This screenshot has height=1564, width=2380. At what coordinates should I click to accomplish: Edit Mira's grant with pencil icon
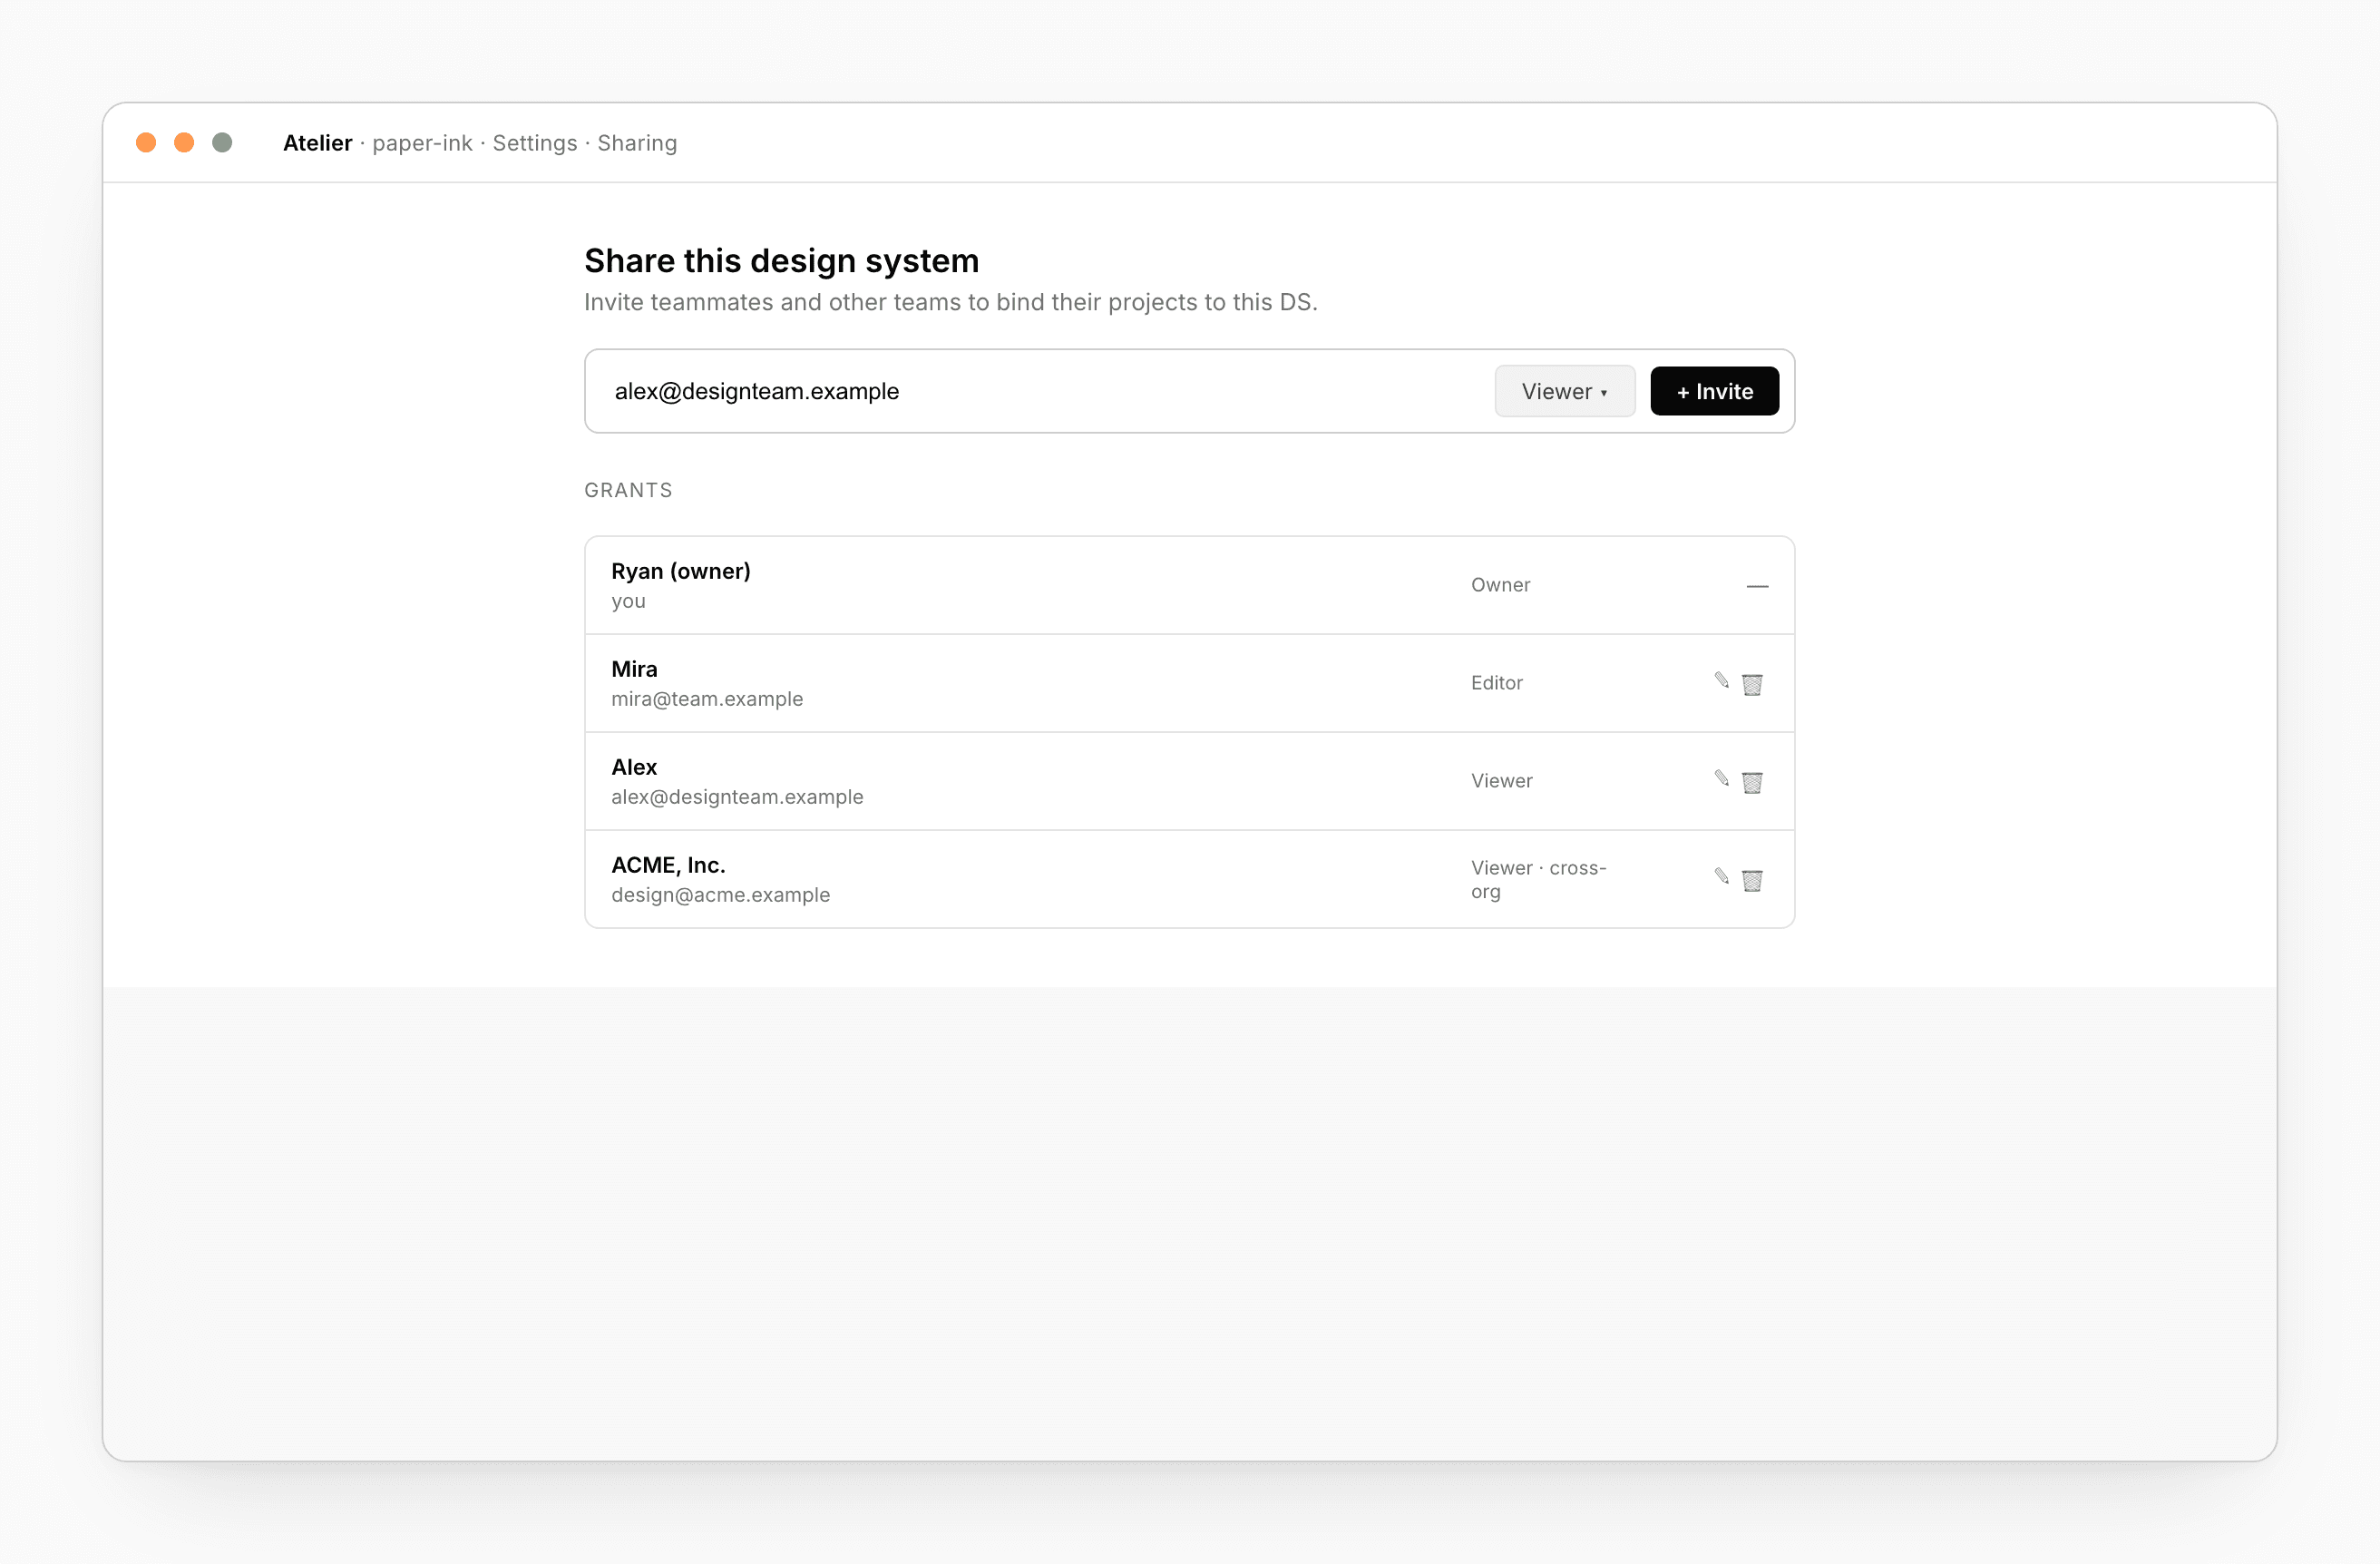click(1721, 681)
